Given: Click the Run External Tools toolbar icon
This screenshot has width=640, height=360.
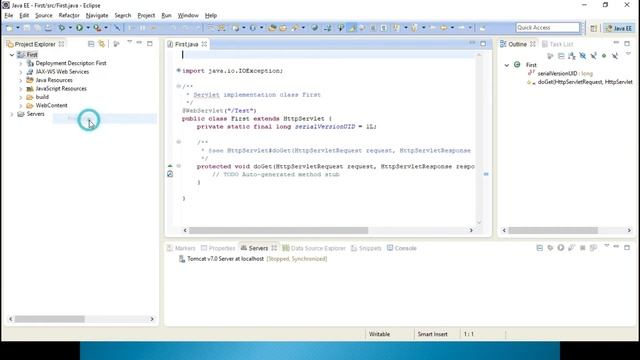Looking at the screenshot, I should tap(97, 28).
